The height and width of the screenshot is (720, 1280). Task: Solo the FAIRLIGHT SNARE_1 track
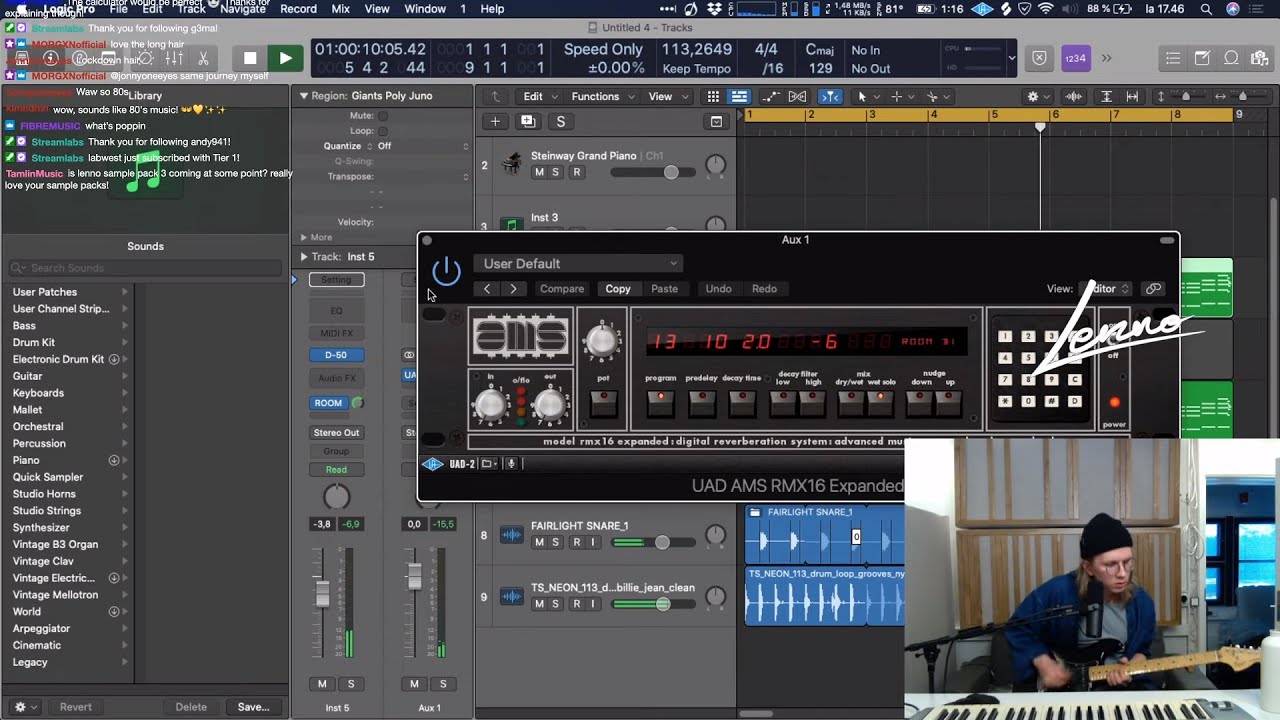pos(556,543)
